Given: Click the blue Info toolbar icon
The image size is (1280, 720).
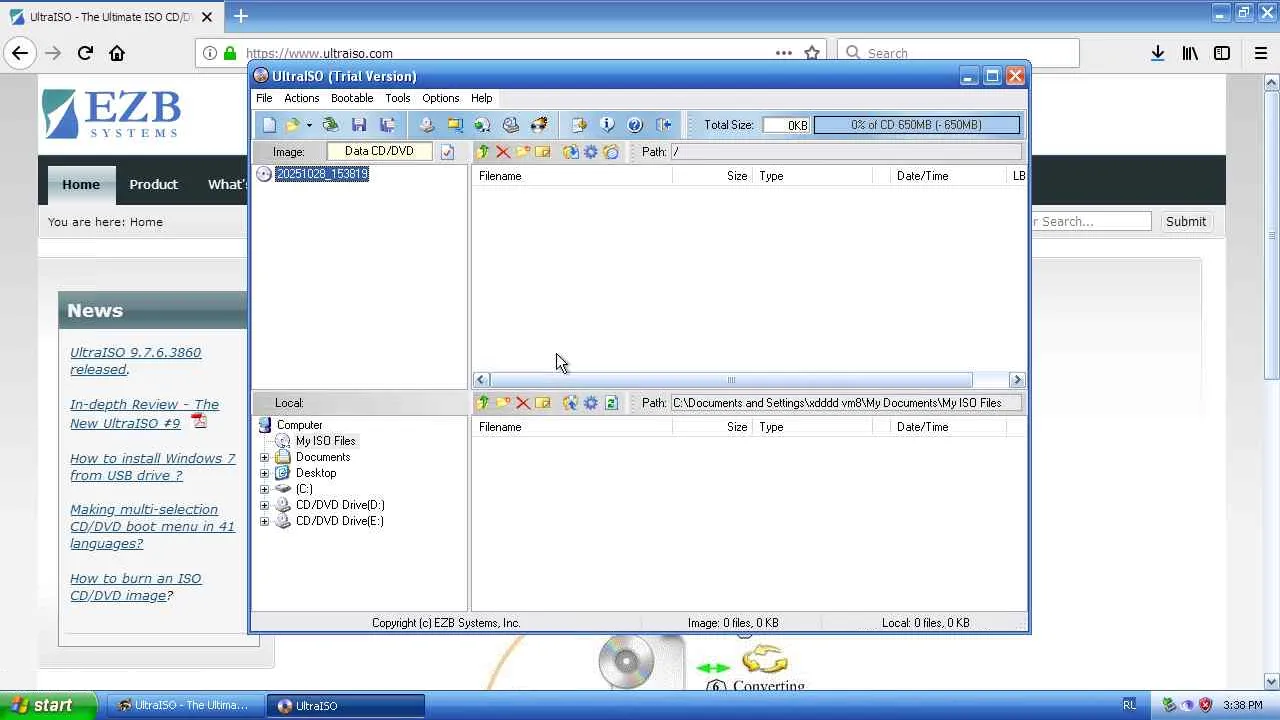Looking at the screenshot, I should pos(607,125).
